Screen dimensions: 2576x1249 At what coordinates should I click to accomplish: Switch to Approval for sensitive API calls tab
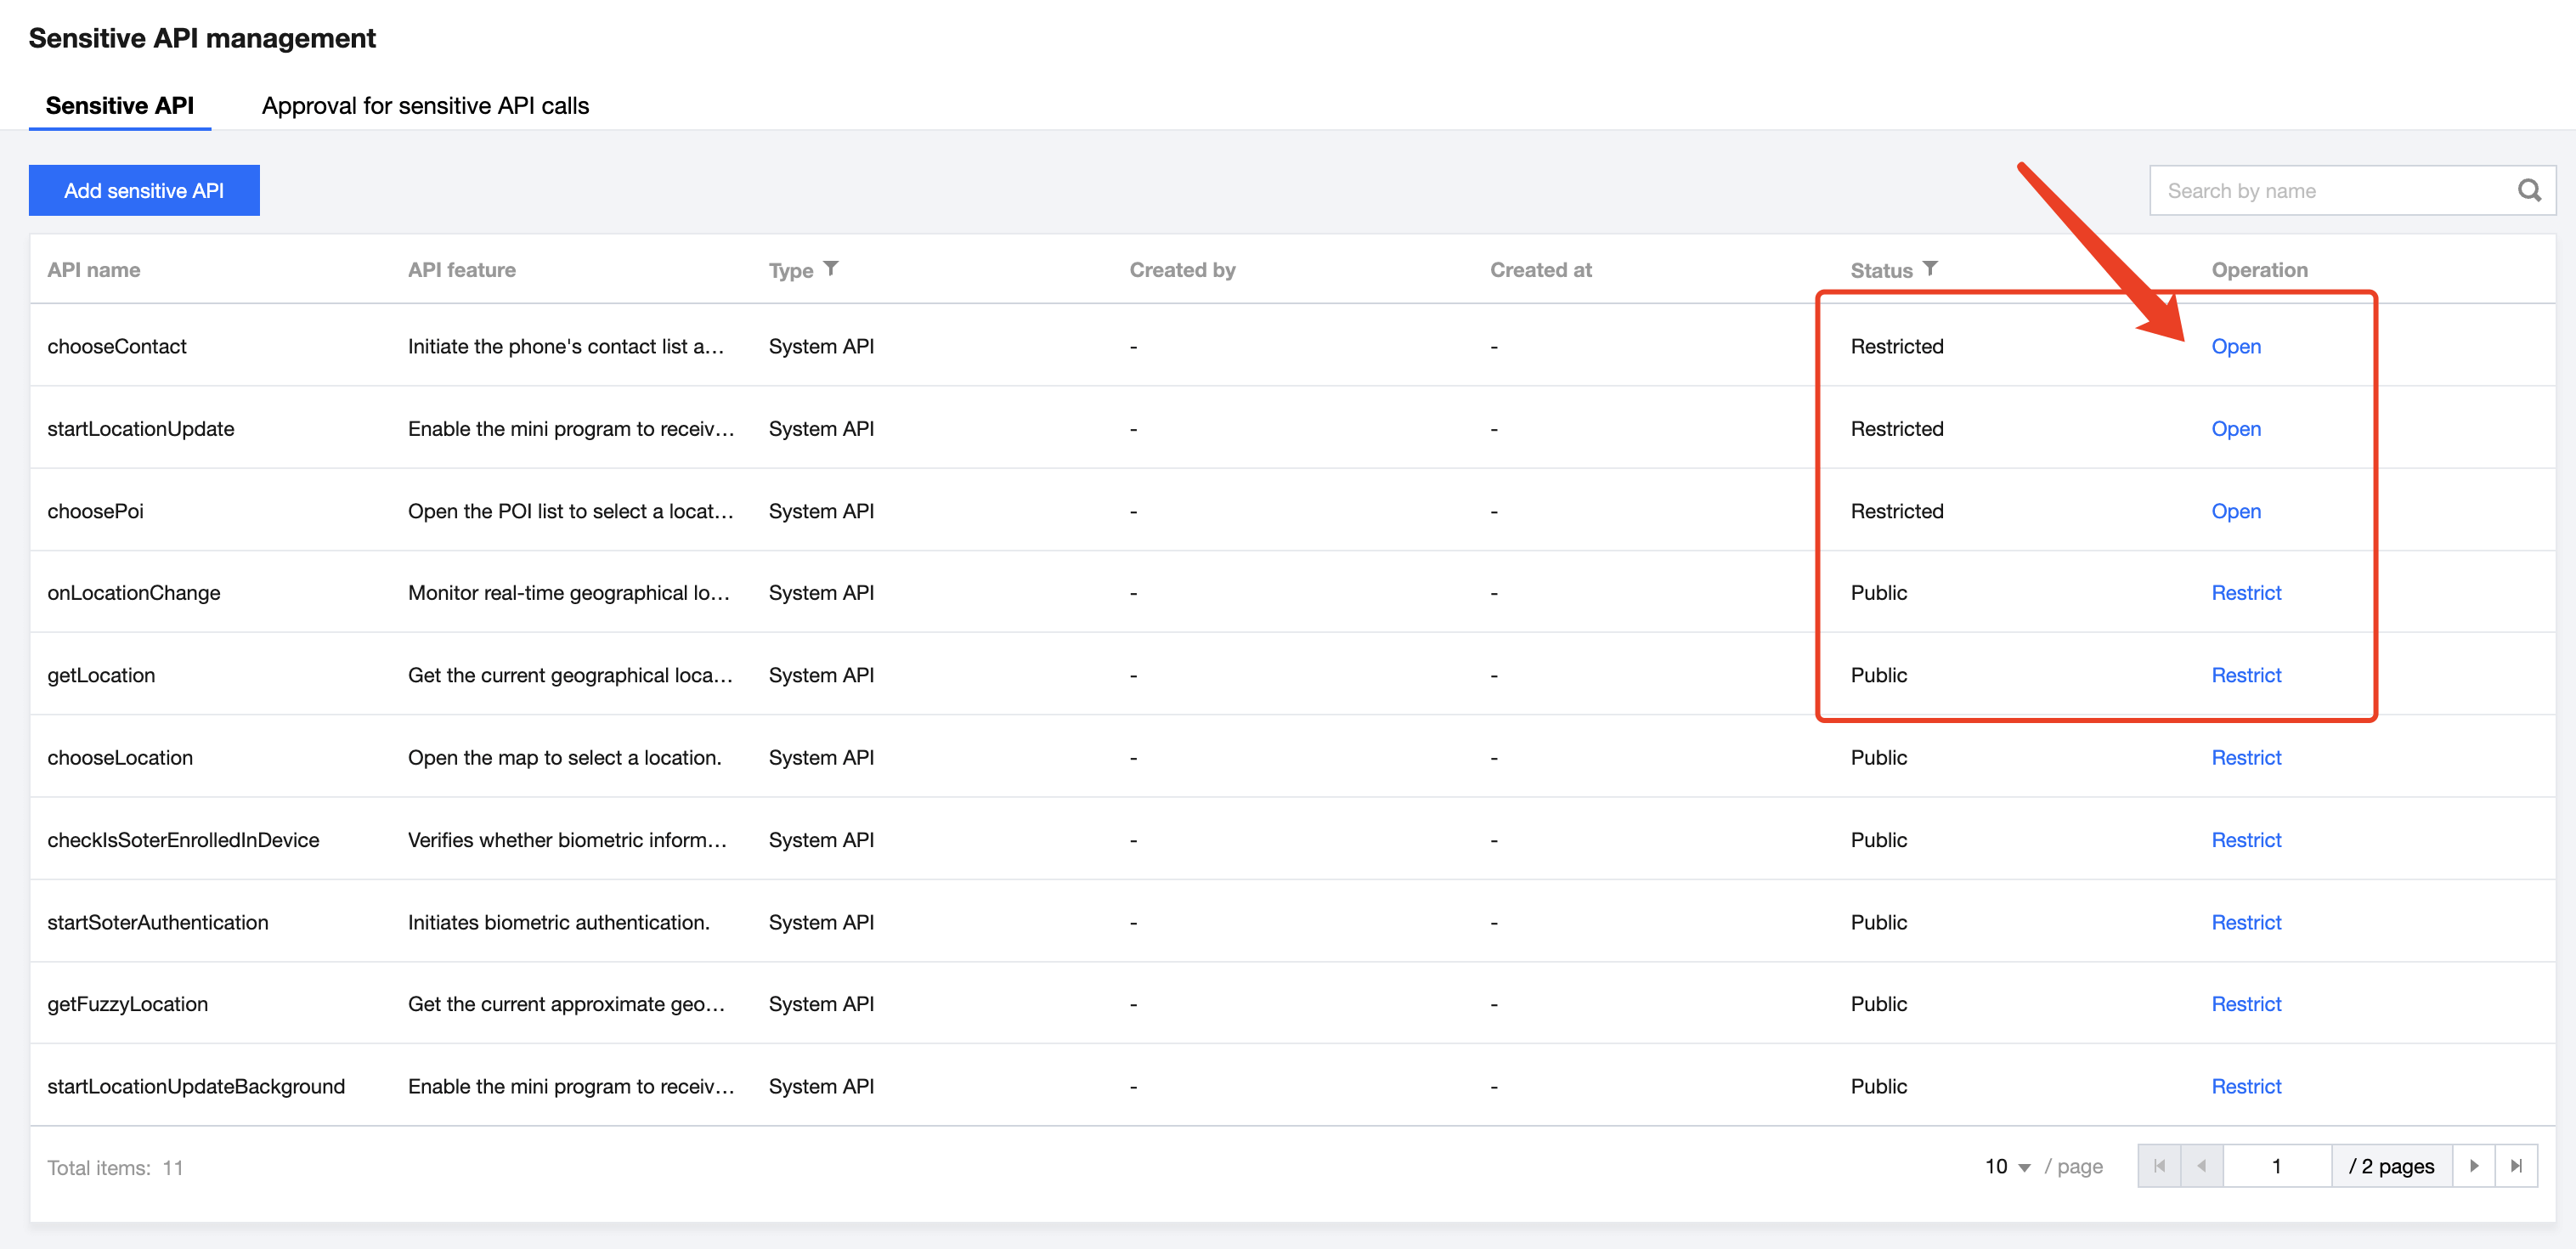[425, 106]
